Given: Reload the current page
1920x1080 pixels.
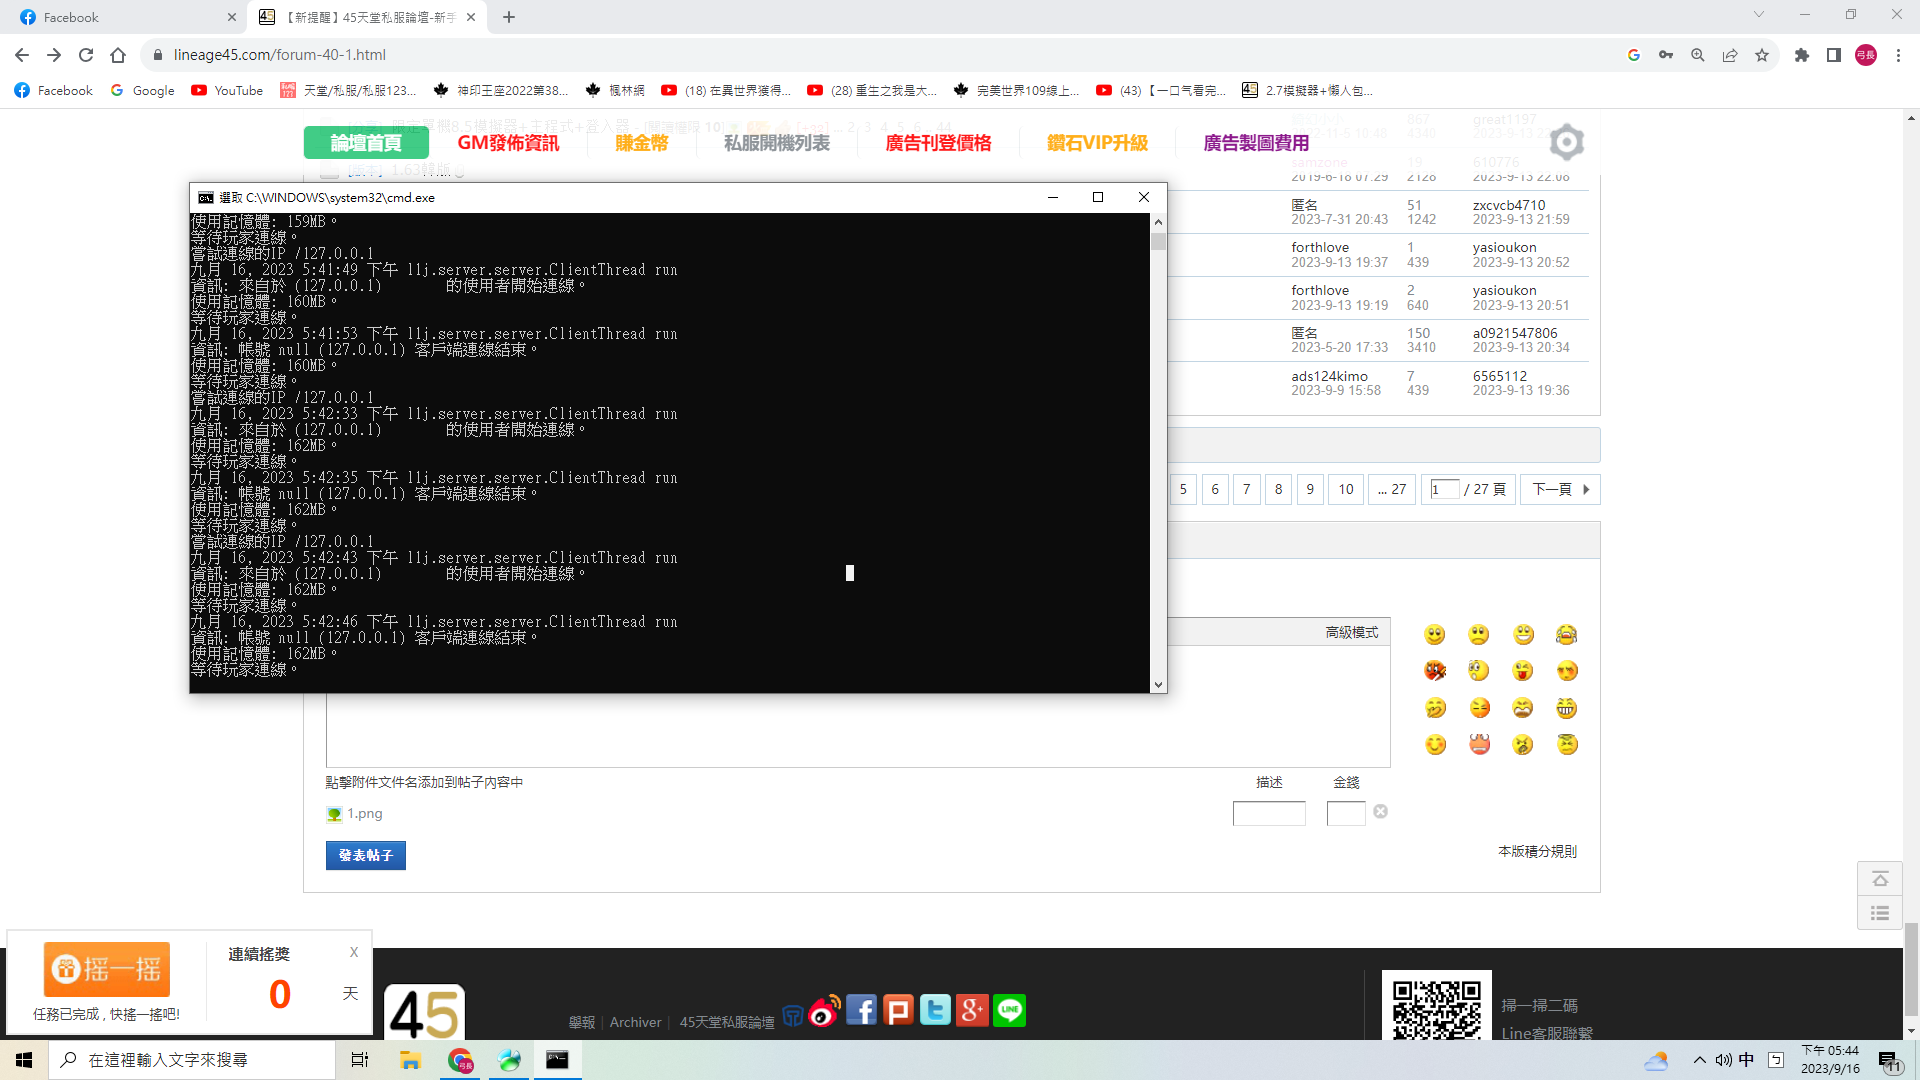Looking at the screenshot, I should coord(86,55).
